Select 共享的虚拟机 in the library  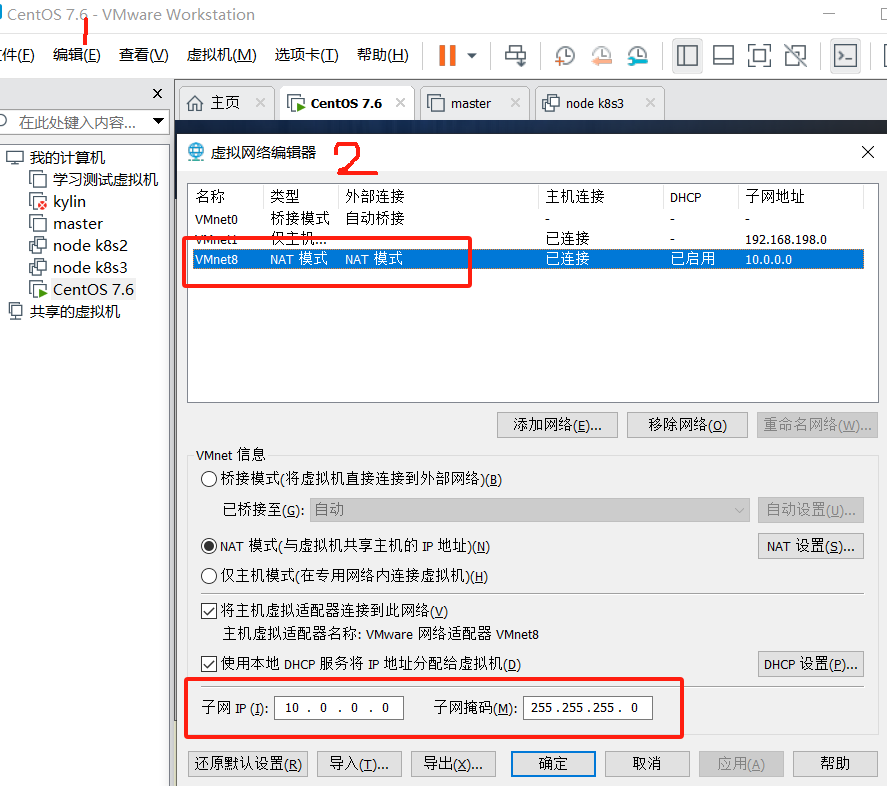coord(74,311)
